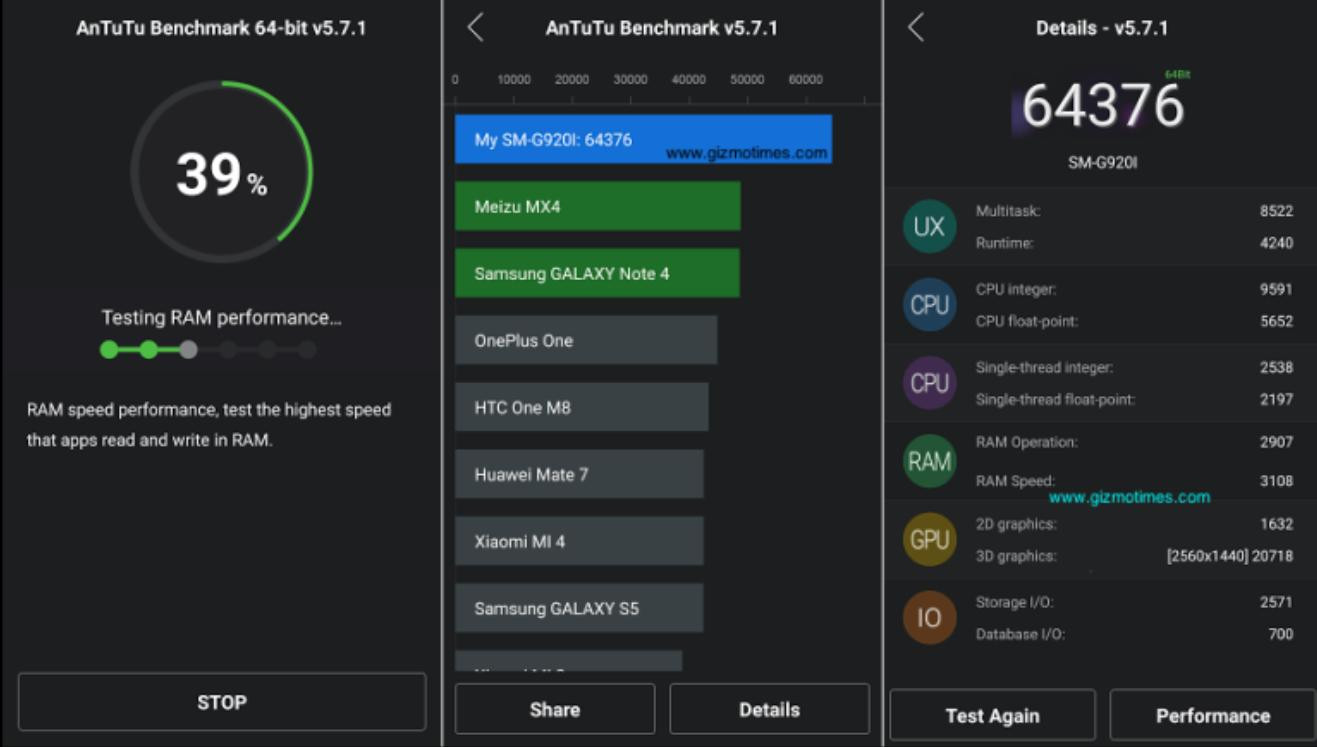Click the Share button
Viewport: 1317px width, 747px height.
tap(555, 709)
